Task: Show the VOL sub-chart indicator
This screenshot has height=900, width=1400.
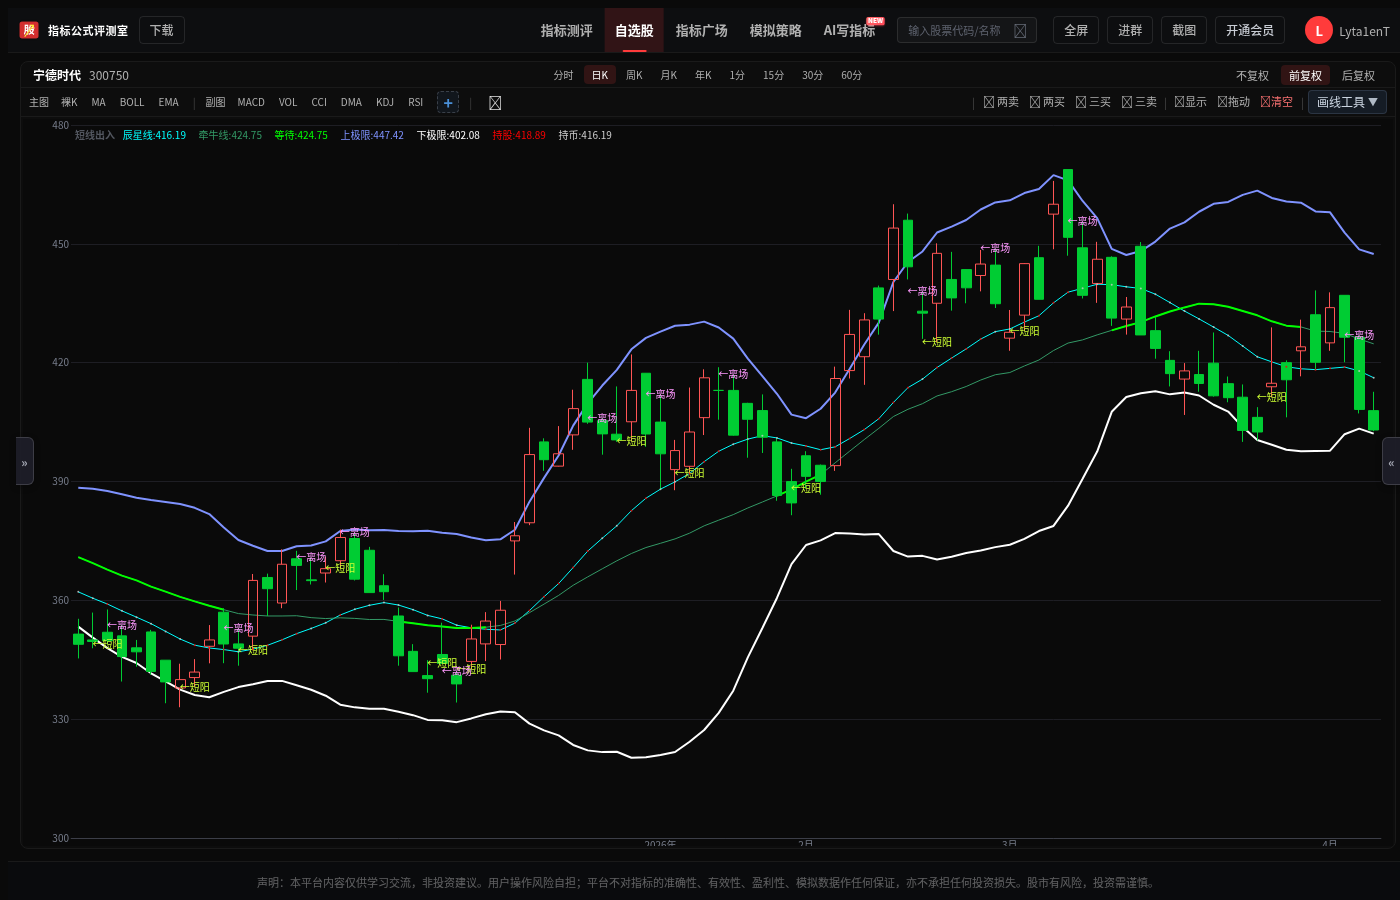Action: tap(288, 103)
